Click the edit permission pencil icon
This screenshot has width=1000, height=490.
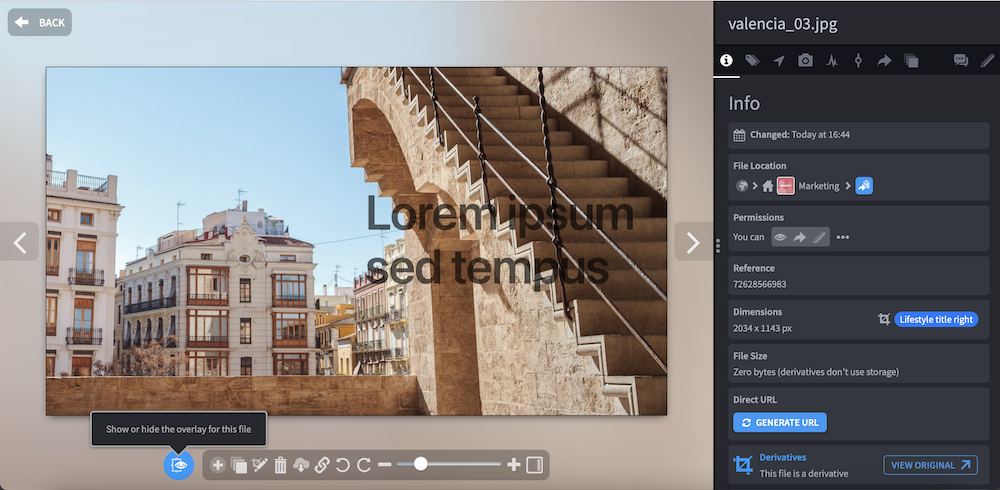click(819, 237)
